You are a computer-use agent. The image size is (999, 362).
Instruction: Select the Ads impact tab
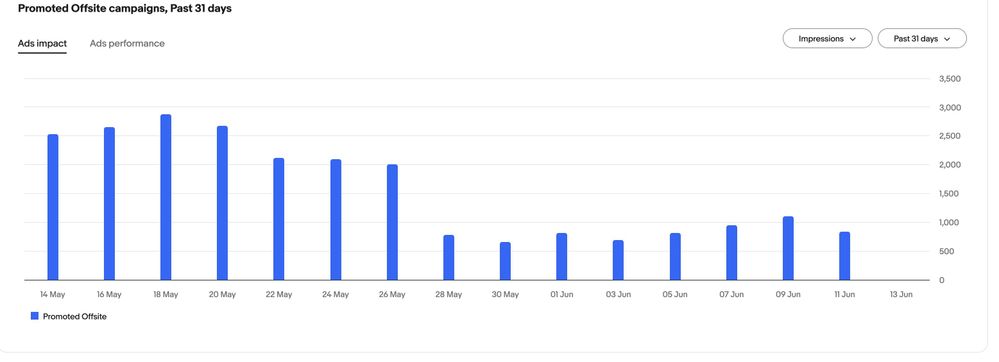click(x=42, y=43)
